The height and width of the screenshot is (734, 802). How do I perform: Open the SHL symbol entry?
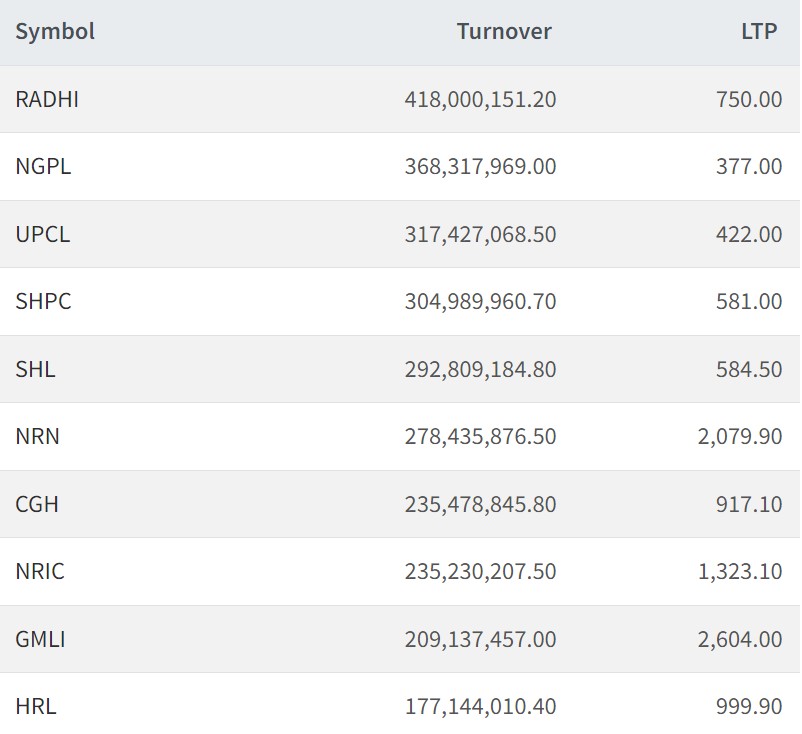point(35,370)
